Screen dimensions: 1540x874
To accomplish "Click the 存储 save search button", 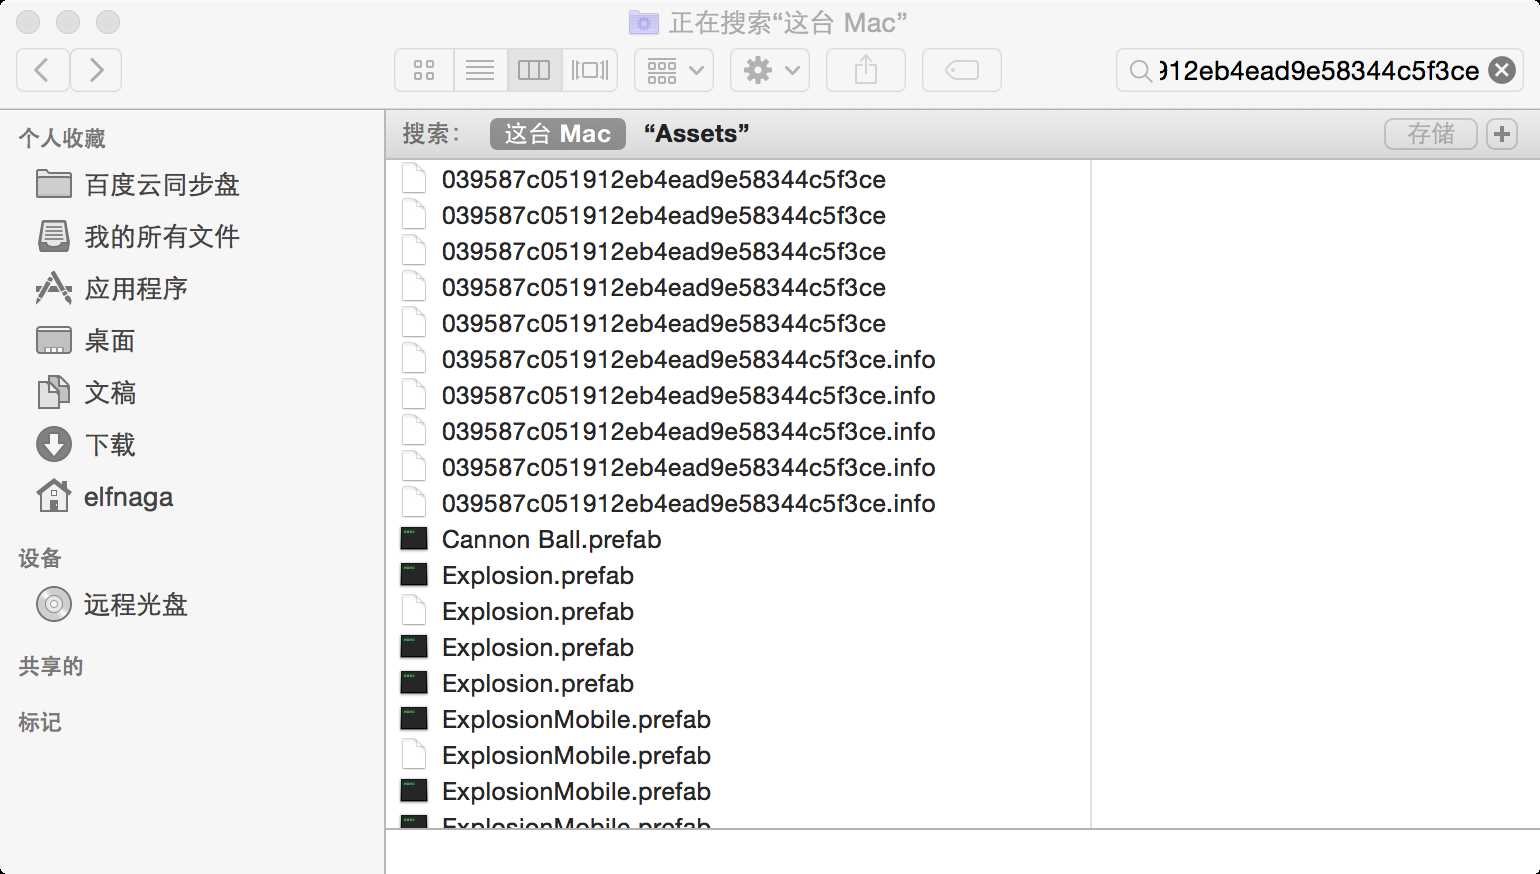I will coord(1430,134).
